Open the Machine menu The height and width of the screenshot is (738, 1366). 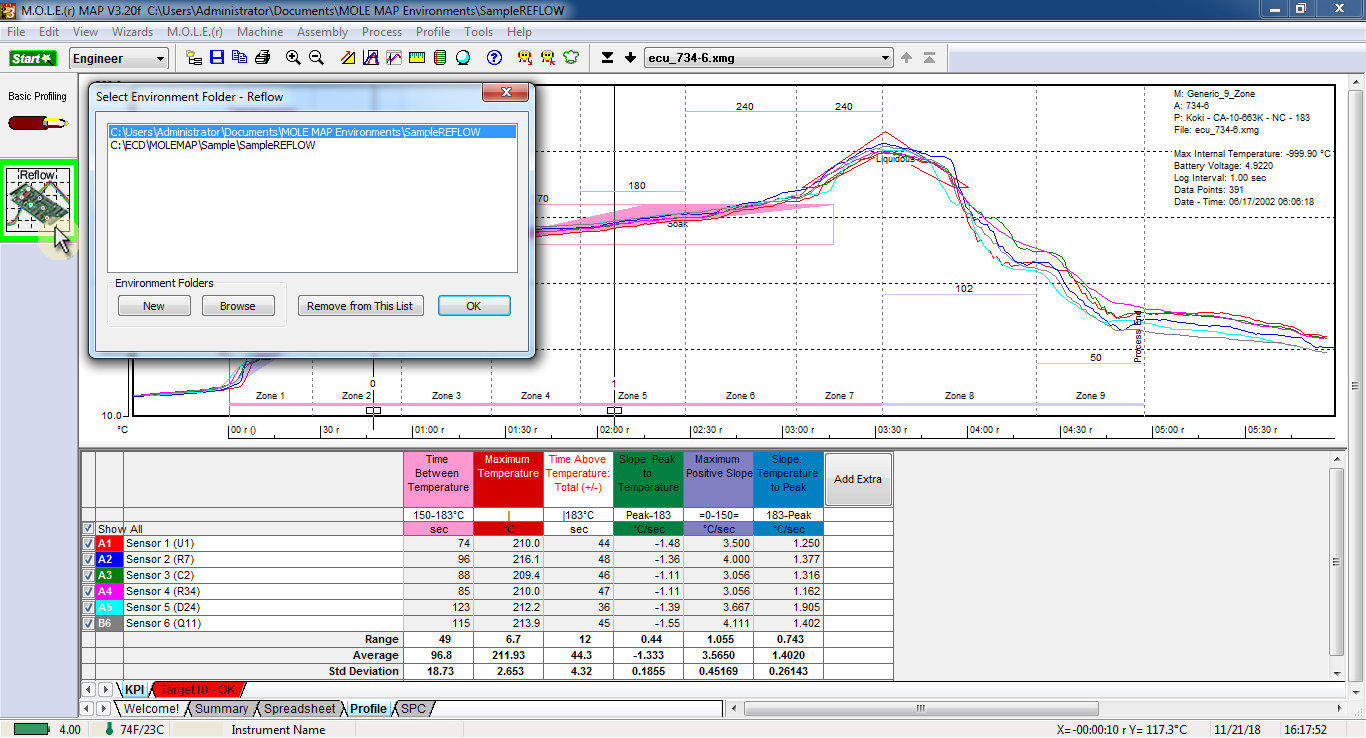(x=260, y=32)
